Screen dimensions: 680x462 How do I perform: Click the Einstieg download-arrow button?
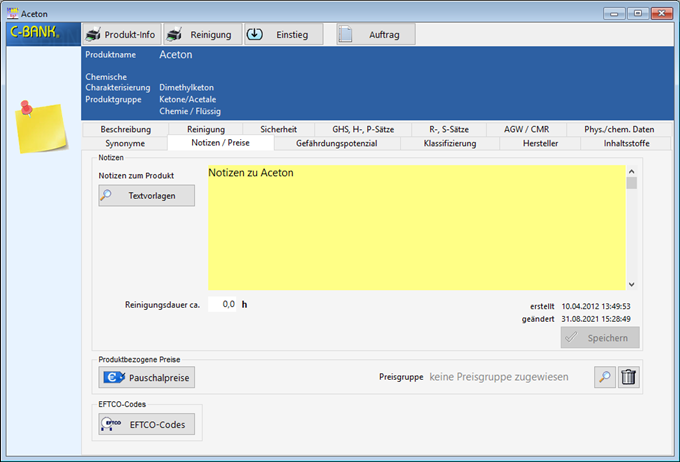click(x=283, y=34)
